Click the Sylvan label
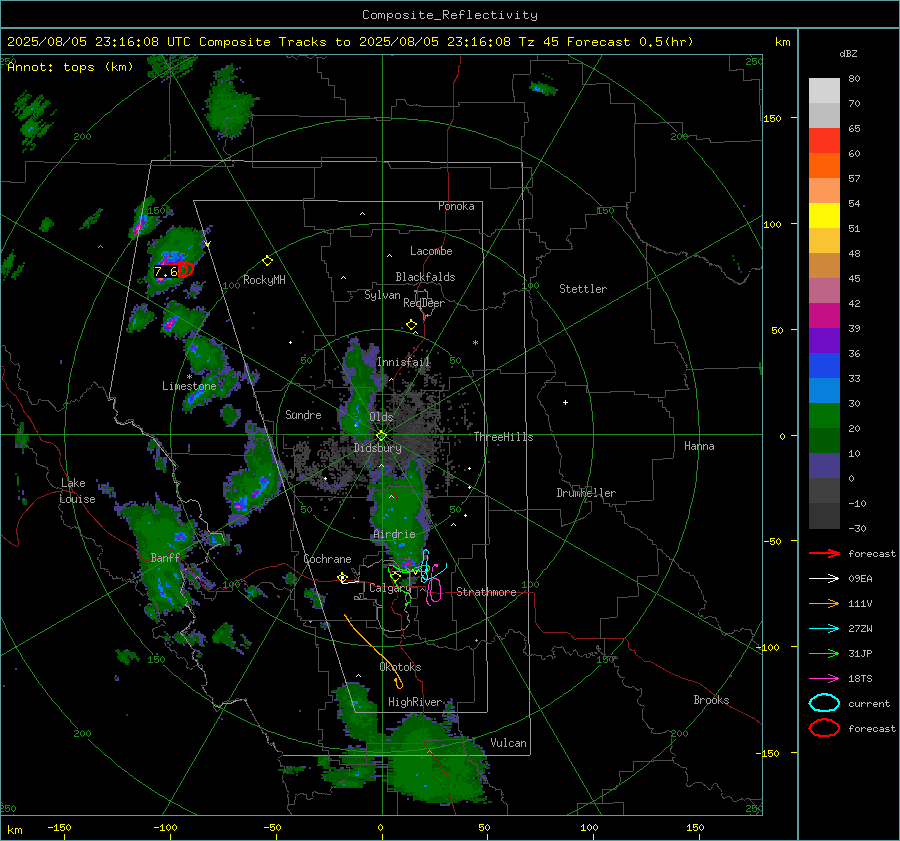This screenshot has width=900, height=841. [382, 295]
